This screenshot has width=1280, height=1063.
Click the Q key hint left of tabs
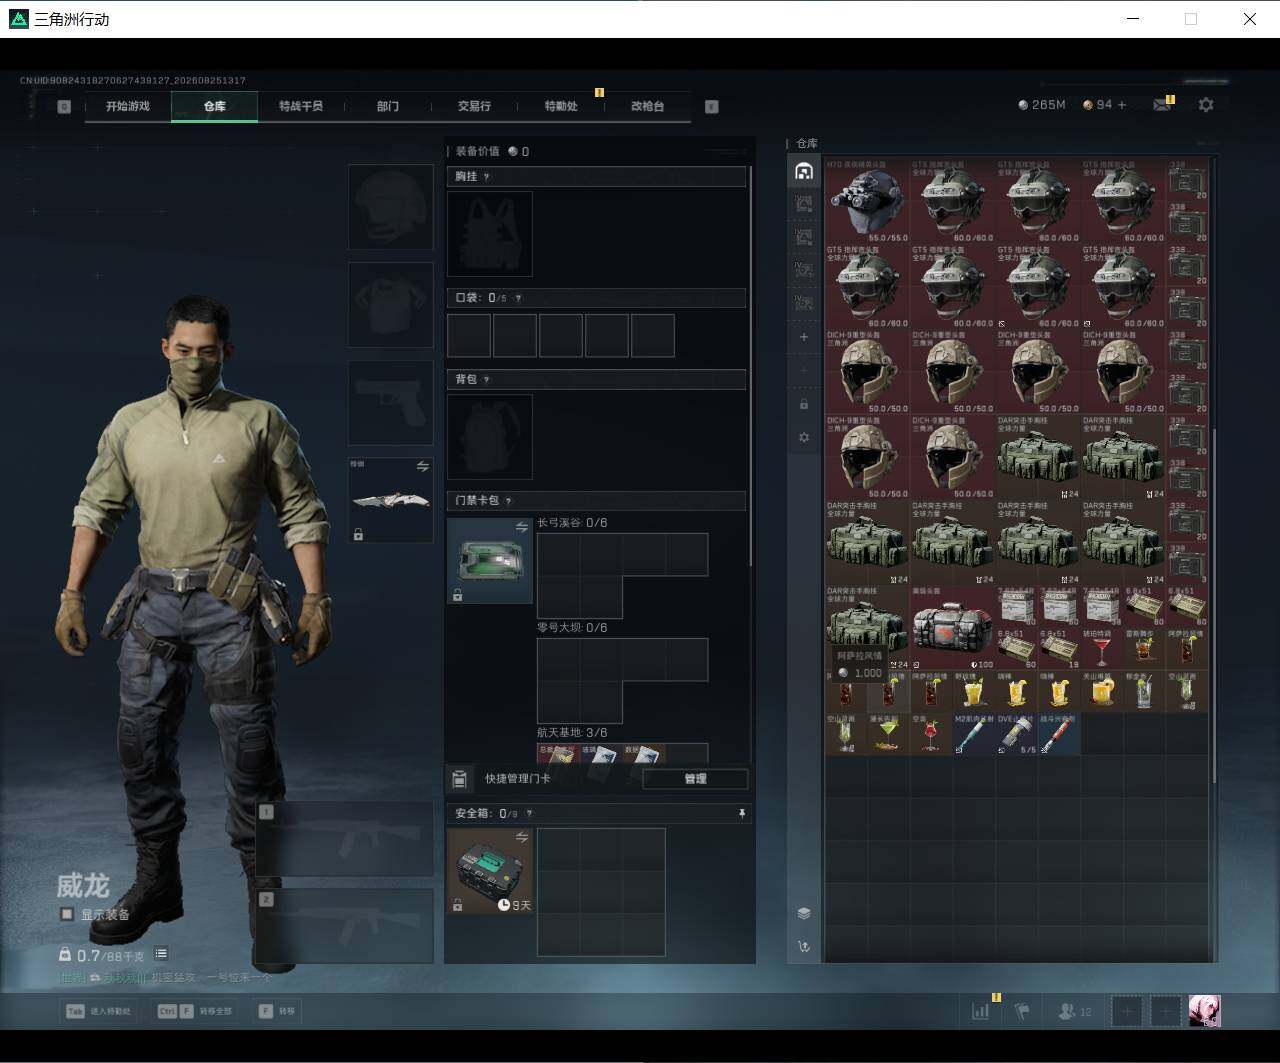[x=64, y=106]
